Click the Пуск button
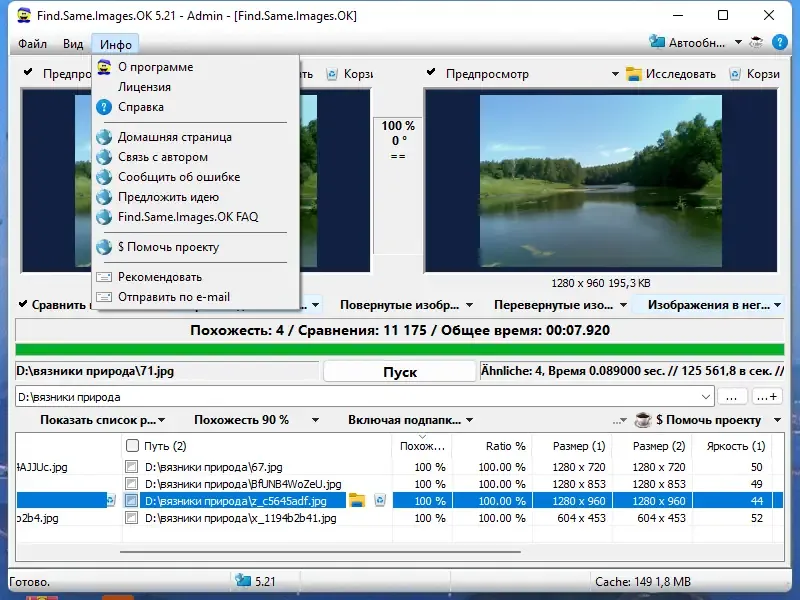The width and height of the screenshot is (800, 600). pyautogui.click(x=400, y=371)
